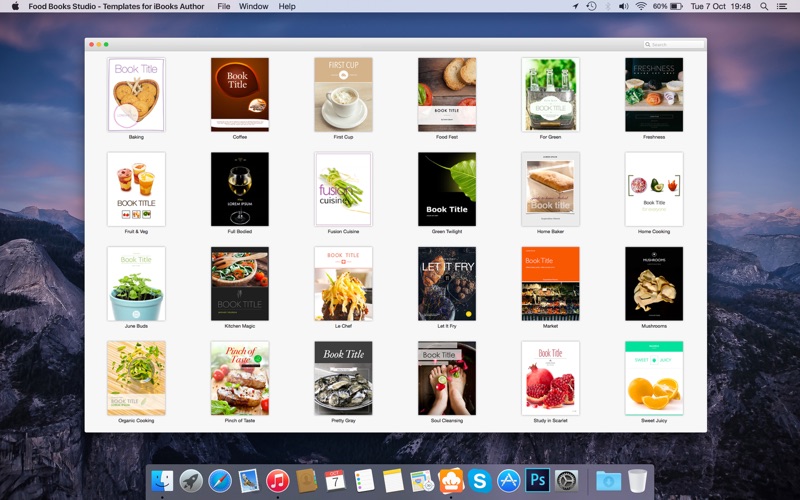Click the location services arrow icon
This screenshot has height=500, width=800.
tap(576, 6)
